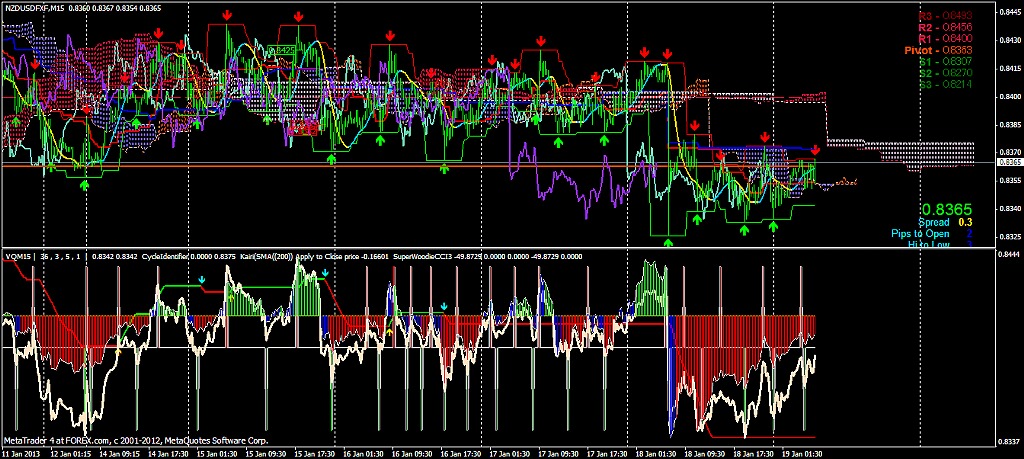Click the 18 Jan 09:30 time label
The height and width of the screenshot is (459, 1024).
pos(704,453)
